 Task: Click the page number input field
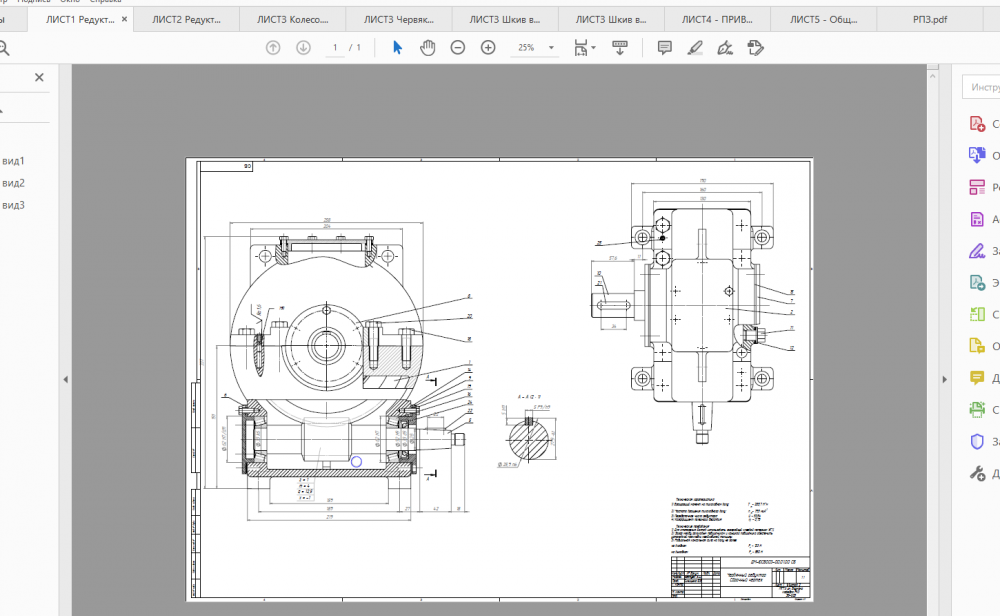(x=335, y=47)
